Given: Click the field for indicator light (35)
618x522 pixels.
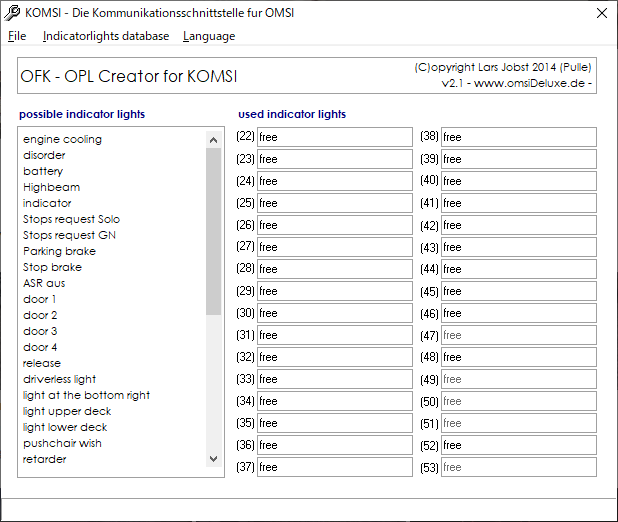Looking at the screenshot, I should click(335, 423).
